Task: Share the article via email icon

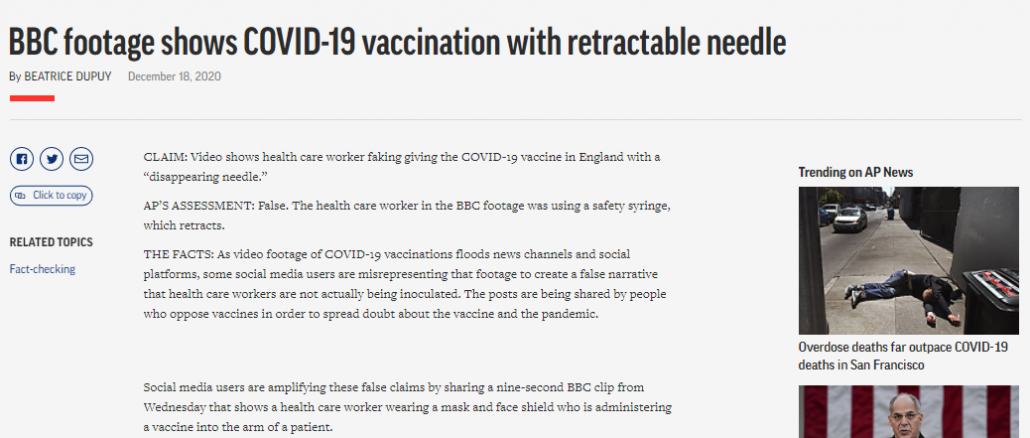Action: 81,159
